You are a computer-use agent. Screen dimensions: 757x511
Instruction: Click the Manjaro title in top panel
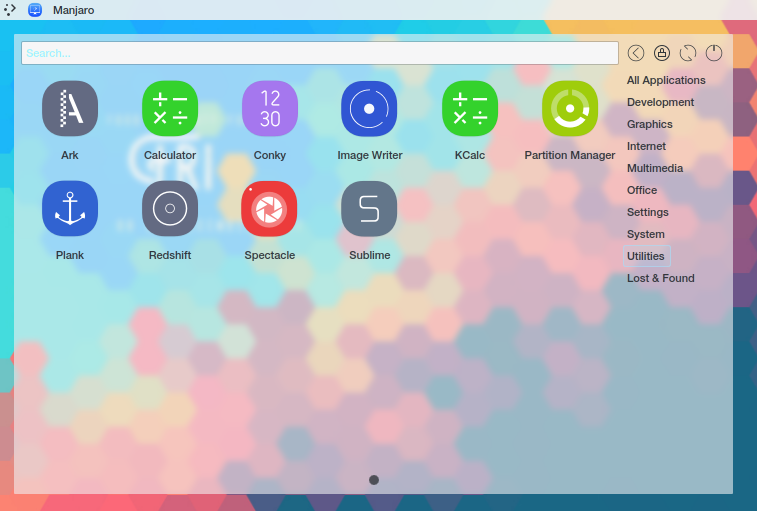(x=73, y=10)
